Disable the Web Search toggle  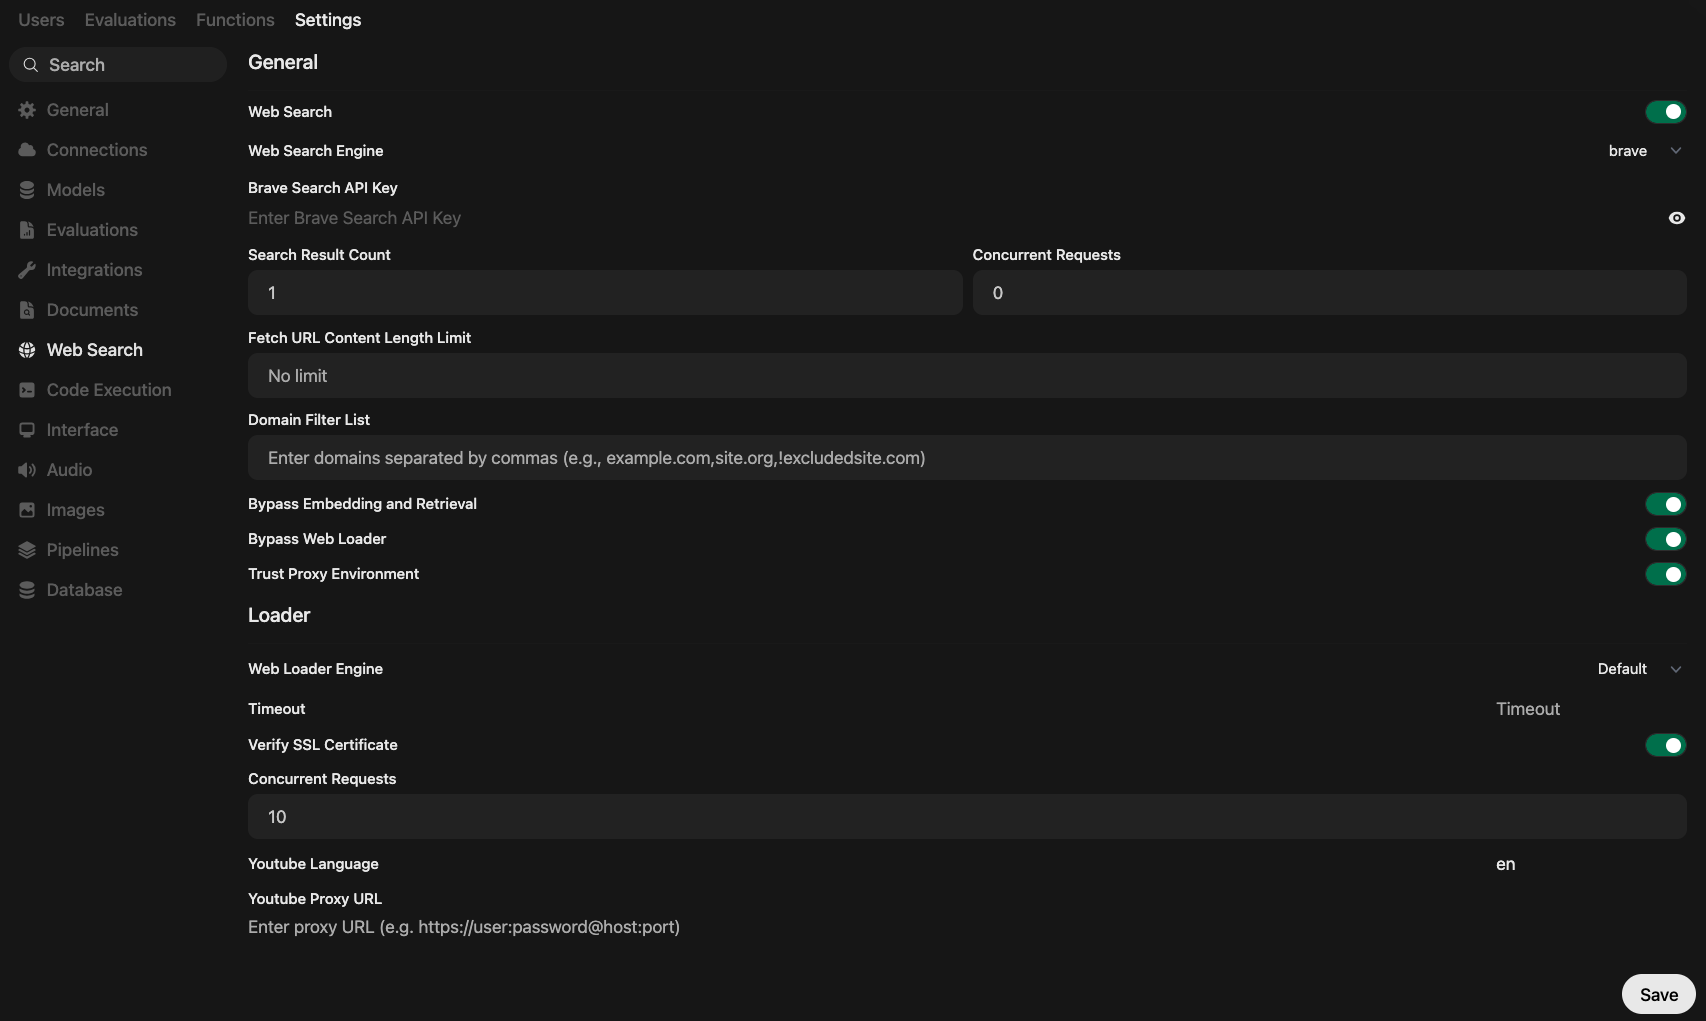(1665, 112)
